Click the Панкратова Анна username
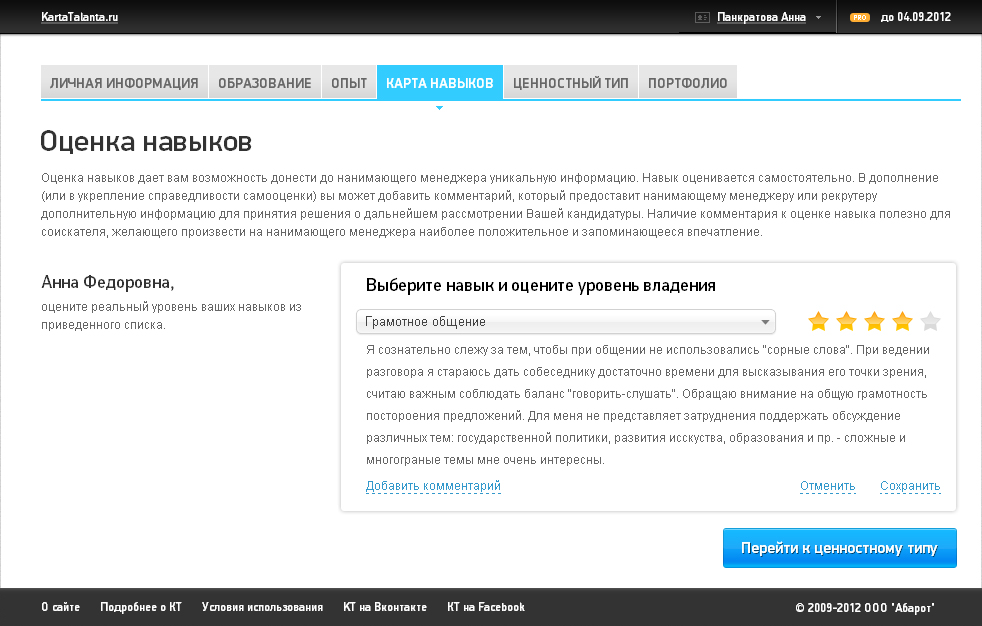This screenshot has height=626, width=982. tap(761, 18)
